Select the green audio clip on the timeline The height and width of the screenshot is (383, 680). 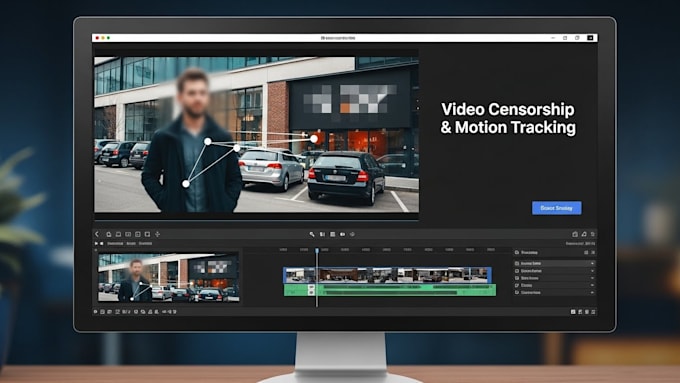[390, 290]
